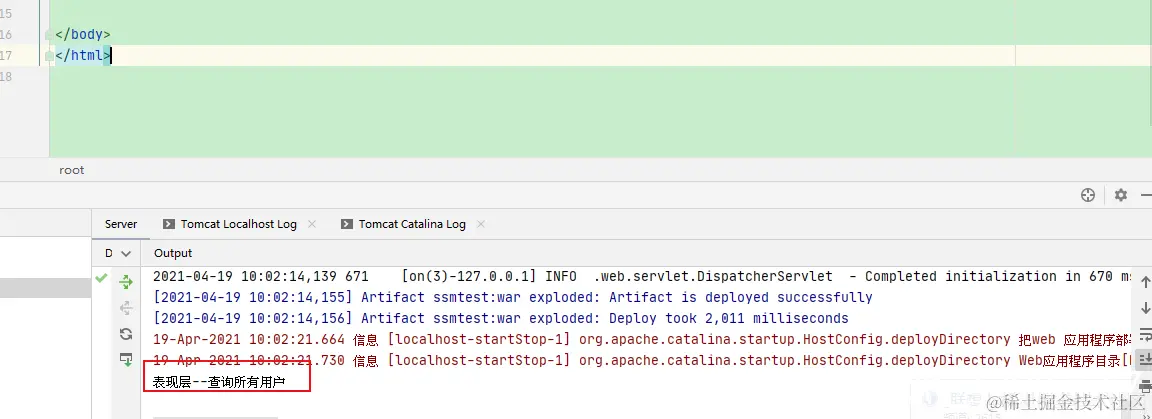1152x419 pixels.
Task: Click the '表现层--查询所有用户' output line
Action: (x=219, y=382)
